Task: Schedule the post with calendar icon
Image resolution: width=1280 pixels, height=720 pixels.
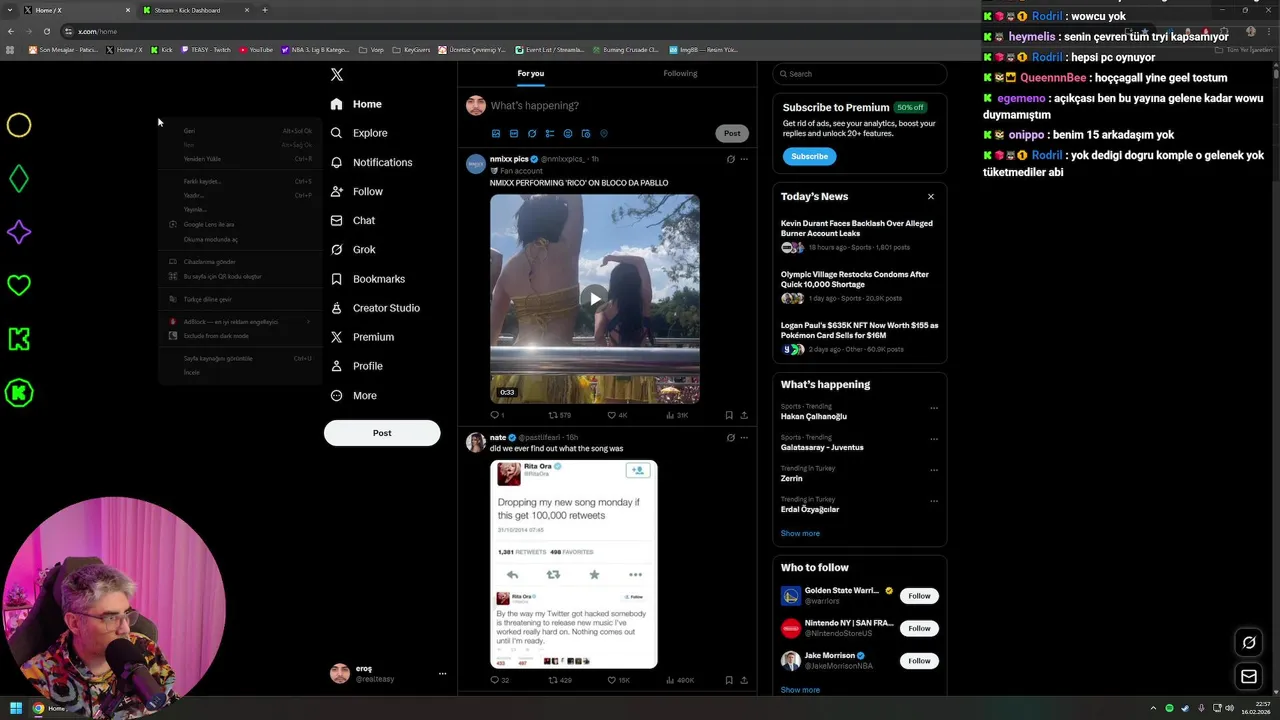Action: tap(586, 133)
